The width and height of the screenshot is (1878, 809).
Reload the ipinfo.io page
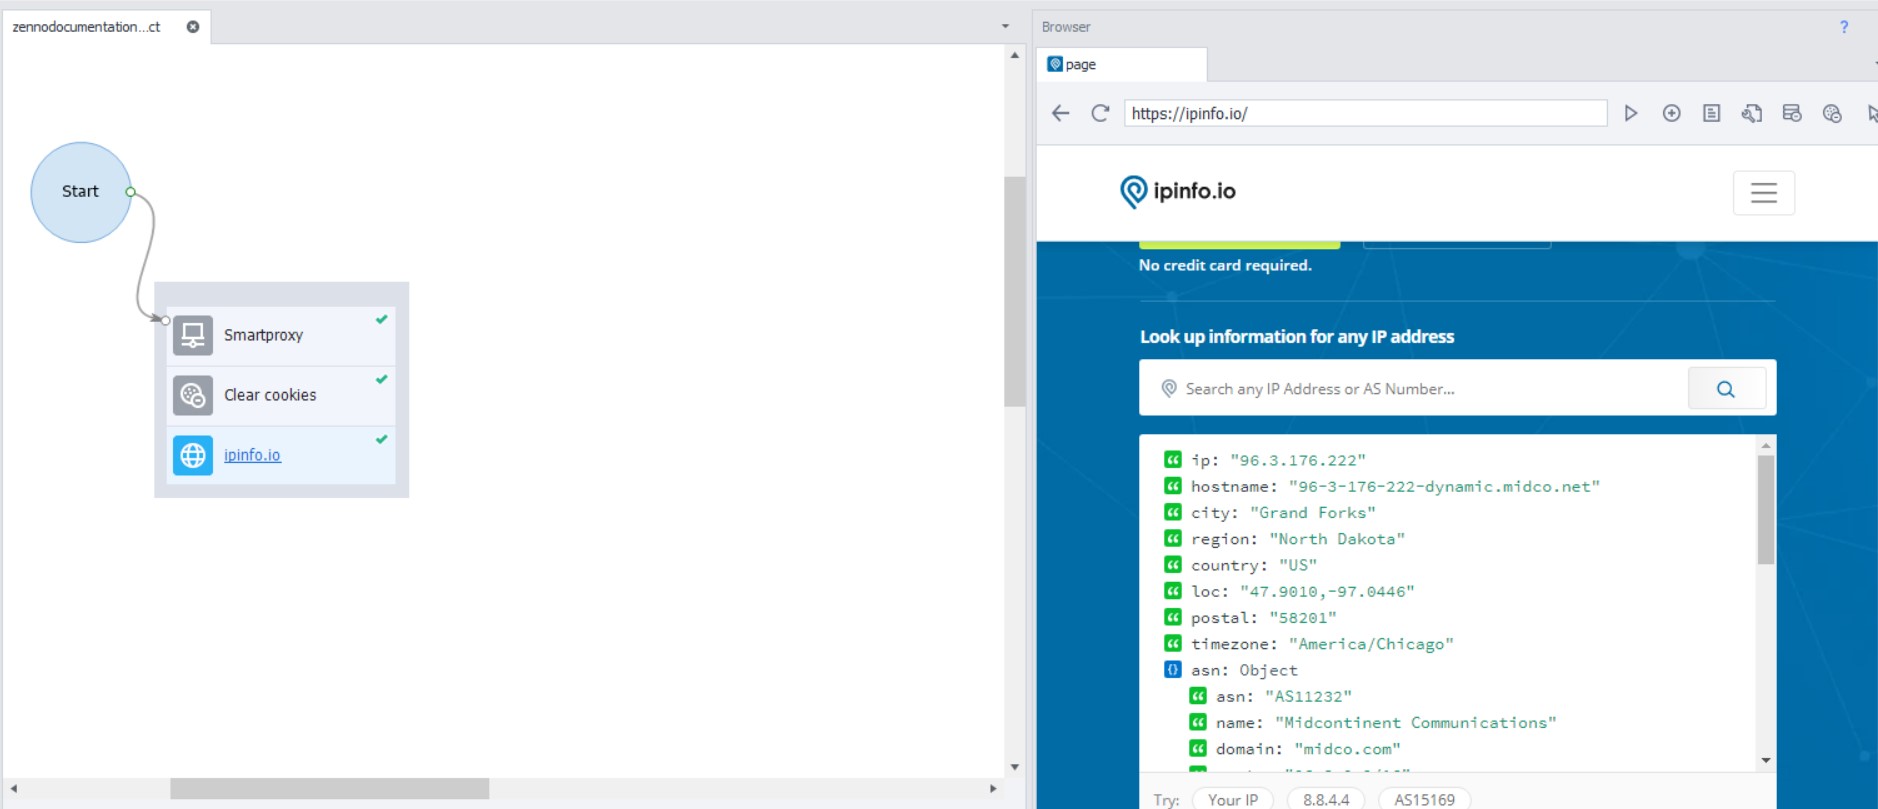[1100, 113]
